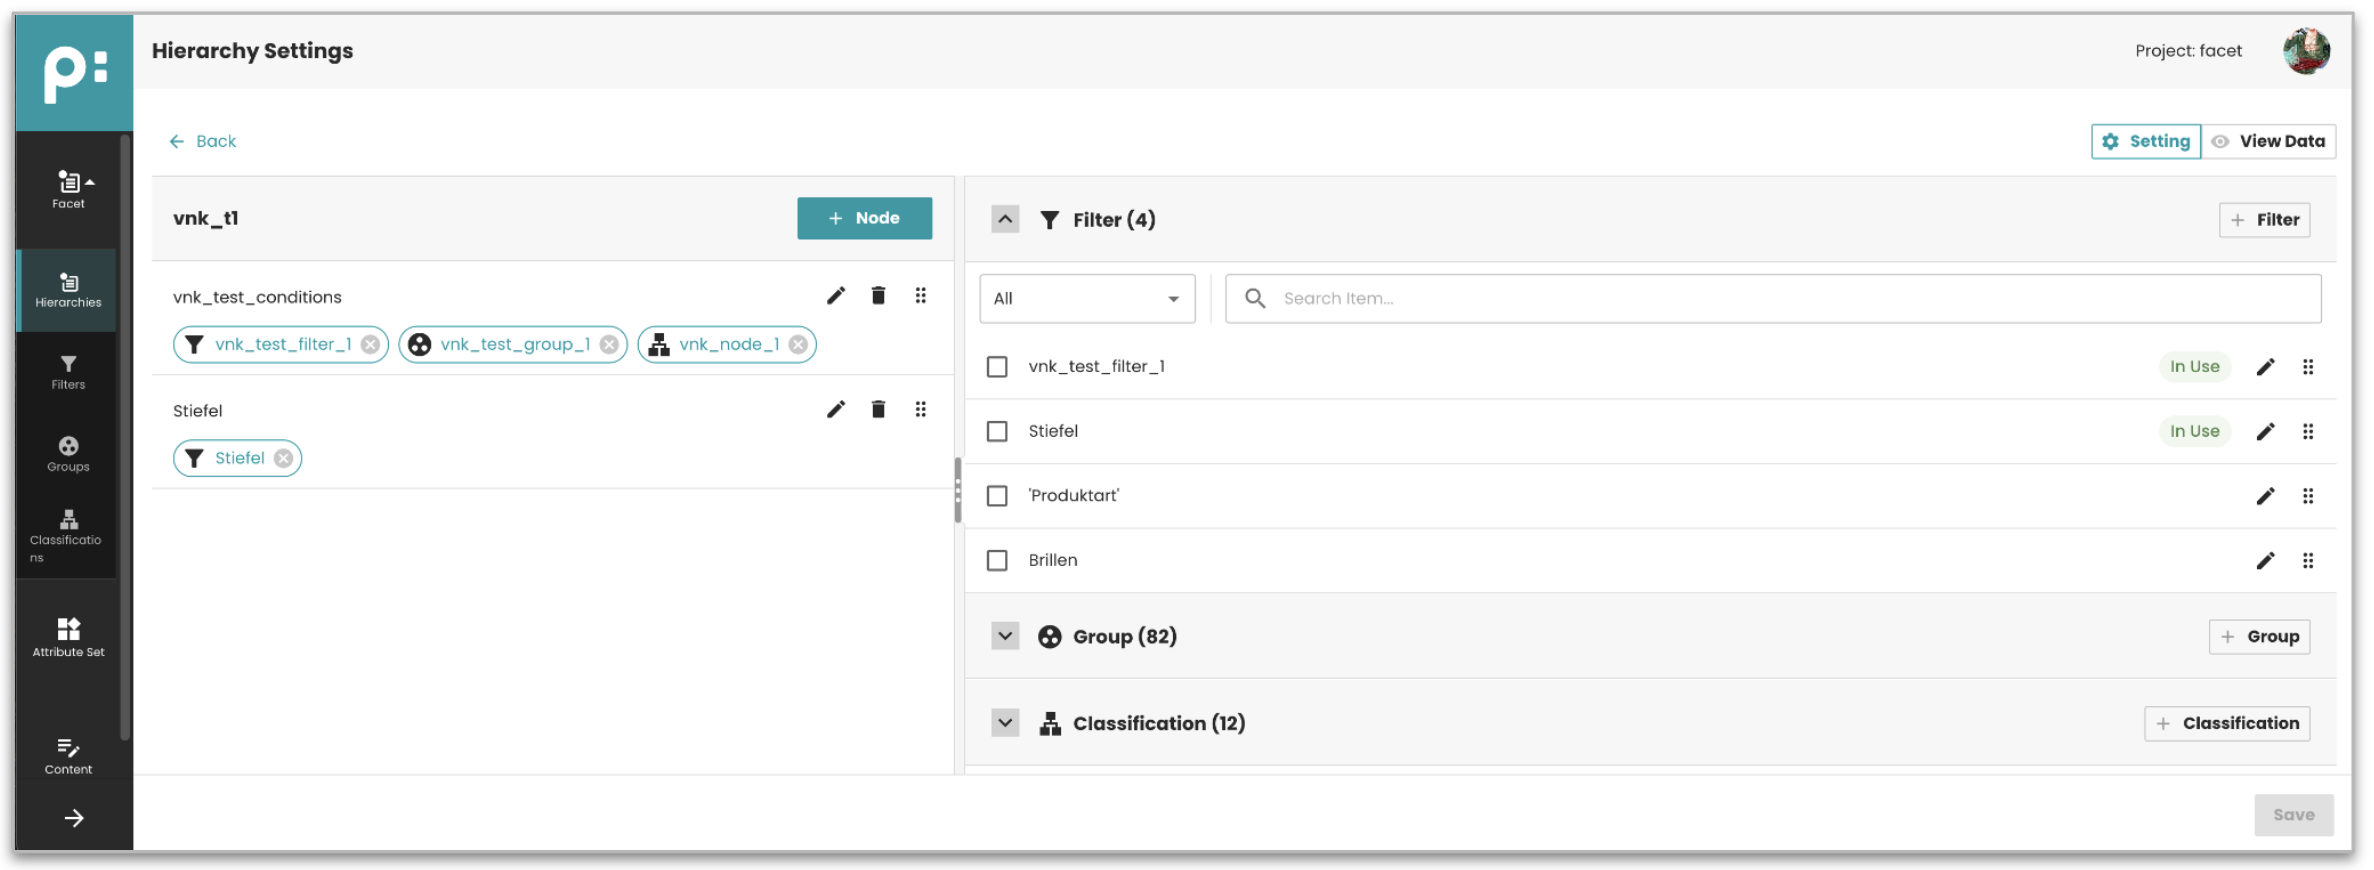The width and height of the screenshot is (2374, 870).
Task: Open the Facet sidebar section
Action: click(x=68, y=190)
